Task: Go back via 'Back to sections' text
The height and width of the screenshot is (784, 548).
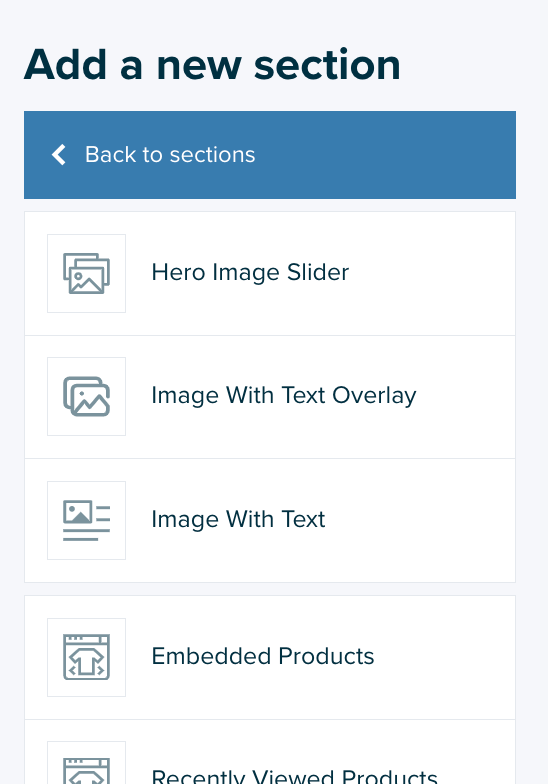Action: tap(170, 154)
